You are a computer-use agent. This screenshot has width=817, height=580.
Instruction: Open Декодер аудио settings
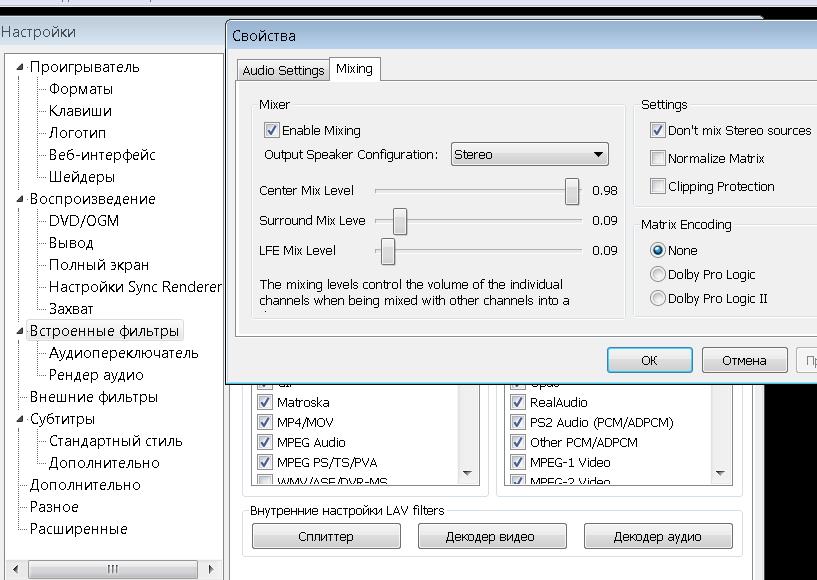pos(657,536)
